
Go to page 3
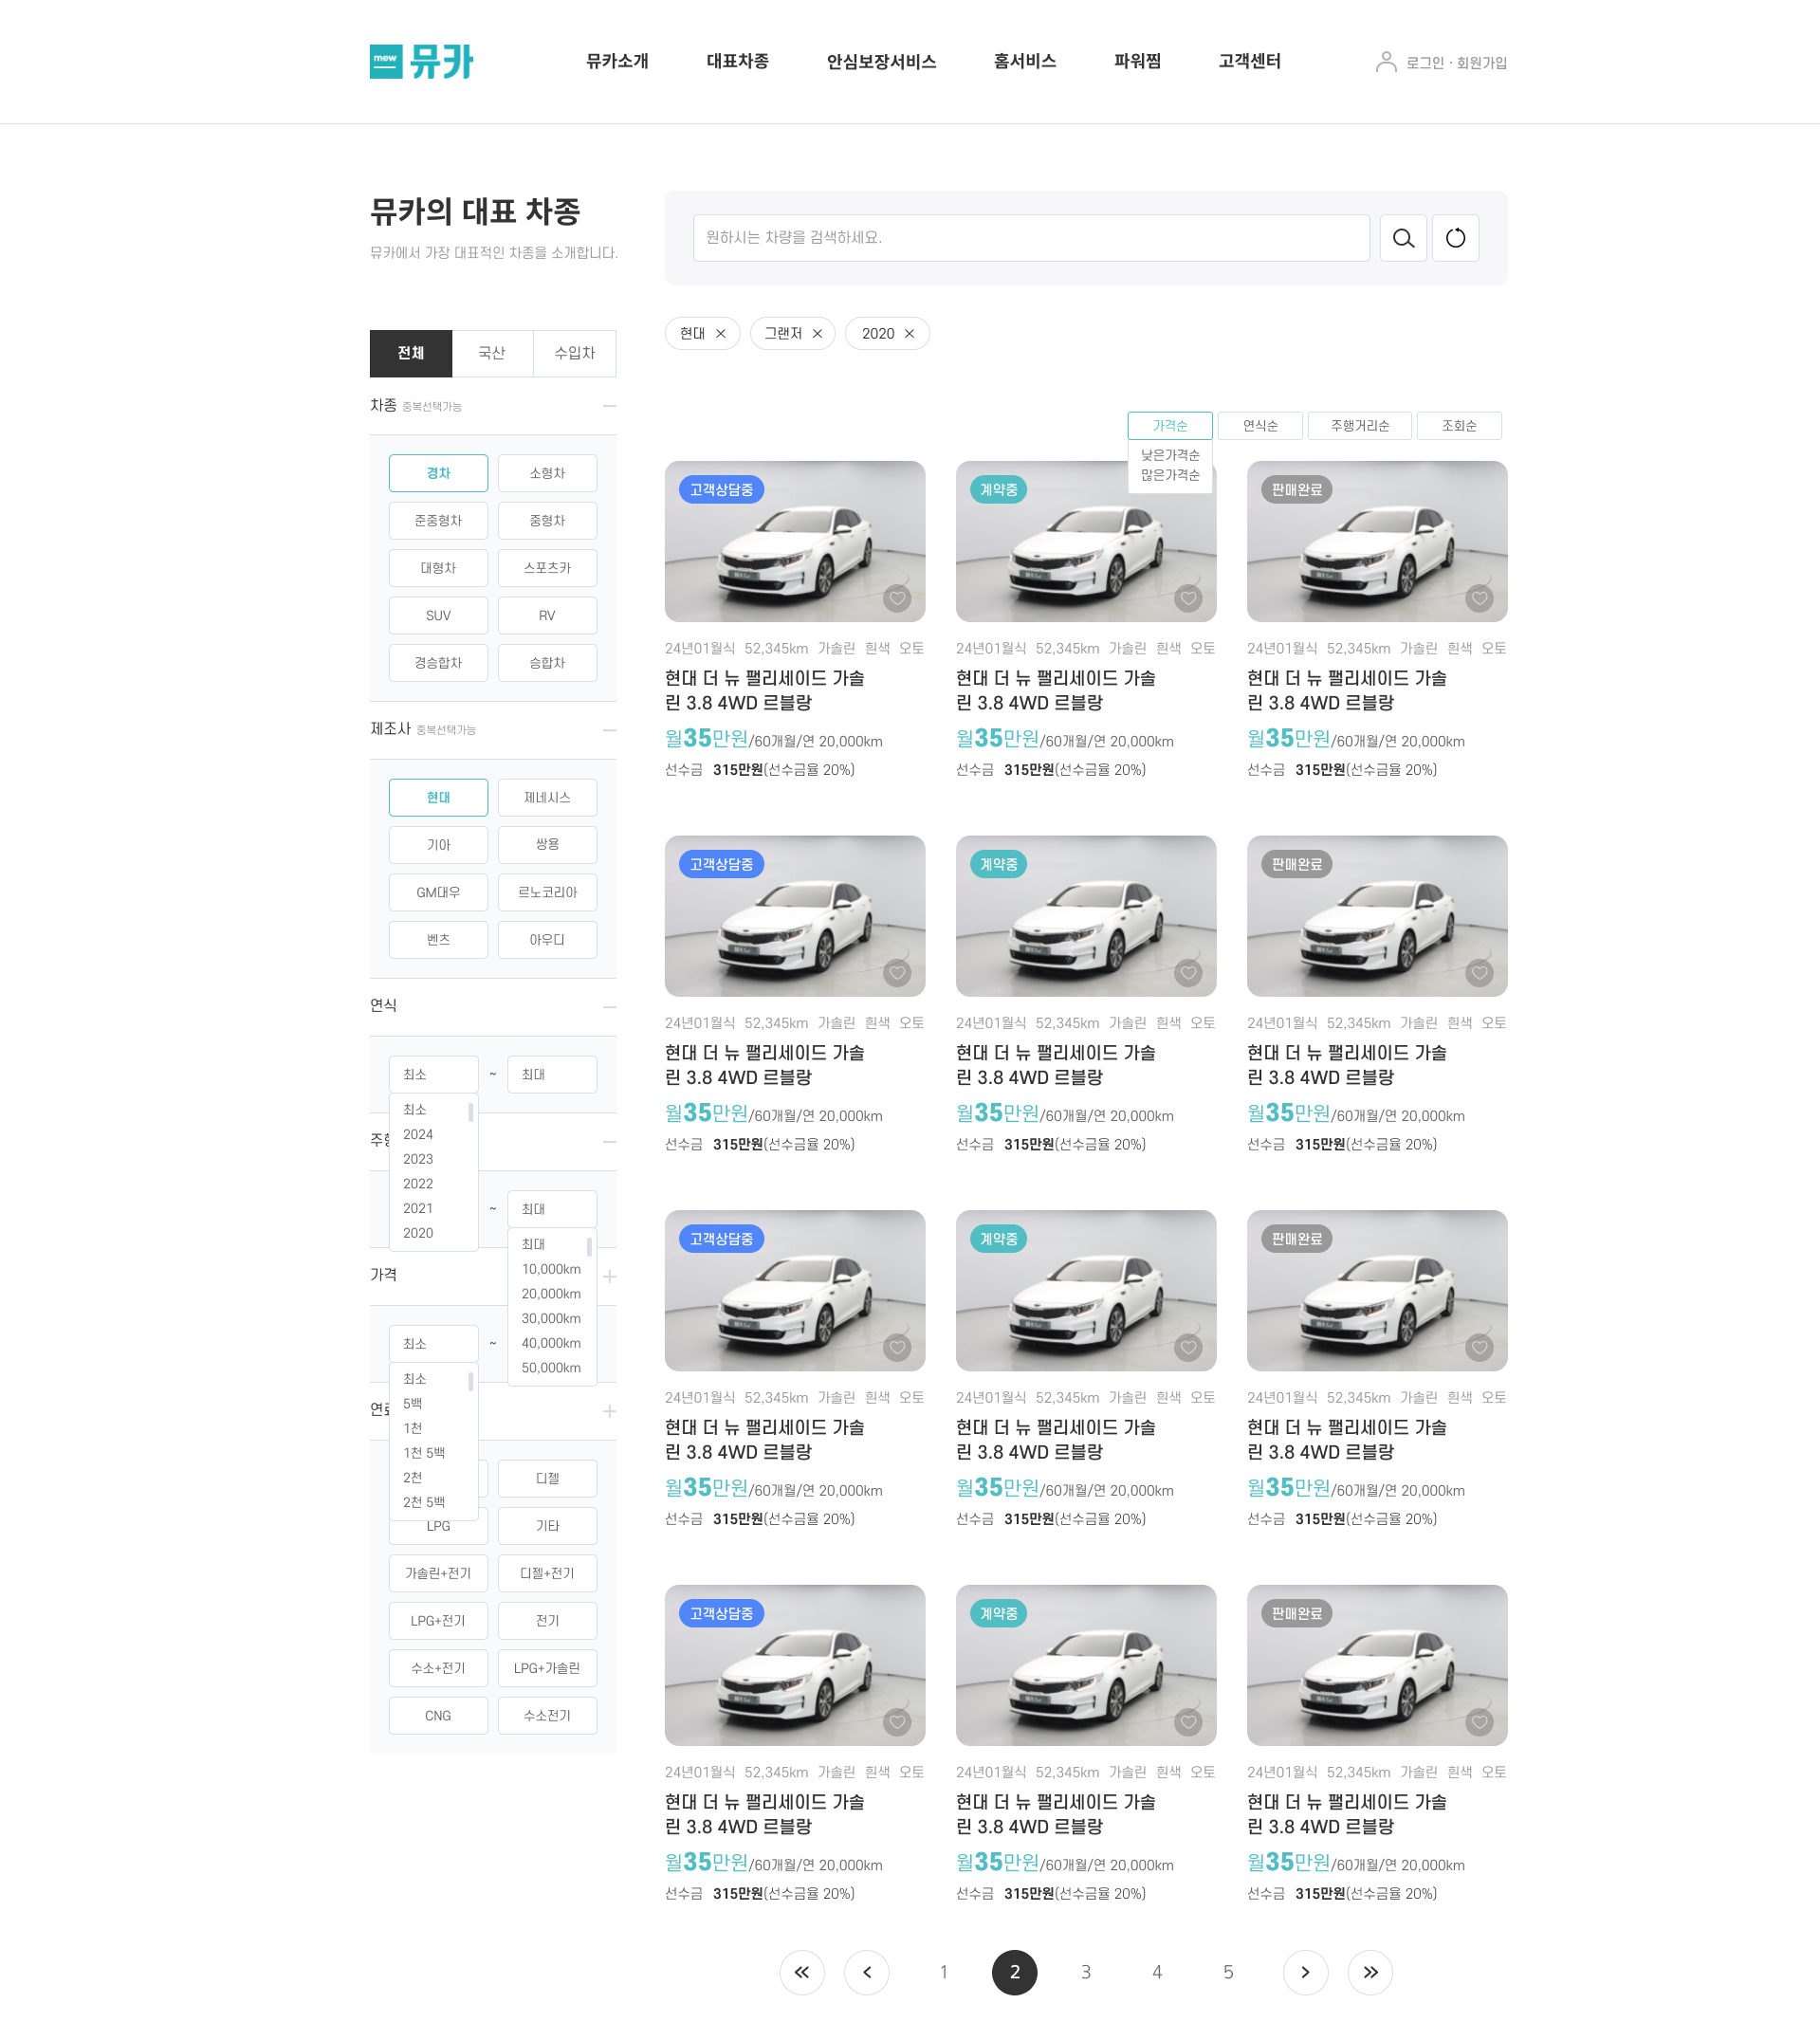pyautogui.click(x=1086, y=1972)
